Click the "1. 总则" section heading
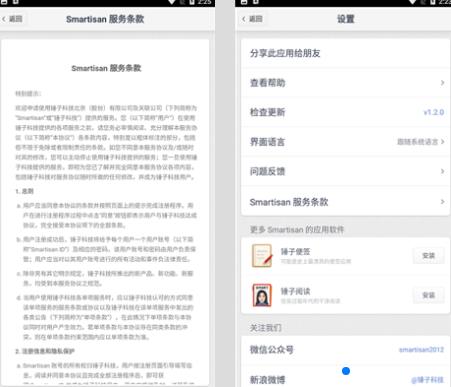 pos(24,191)
